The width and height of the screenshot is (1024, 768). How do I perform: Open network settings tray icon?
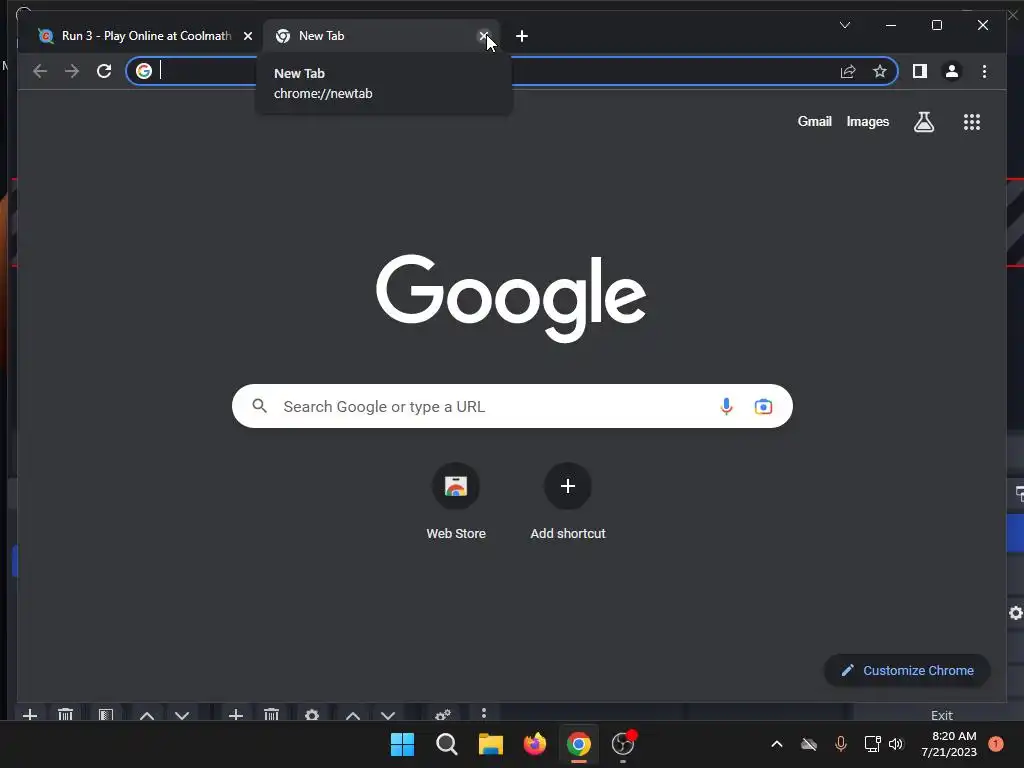(x=872, y=744)
